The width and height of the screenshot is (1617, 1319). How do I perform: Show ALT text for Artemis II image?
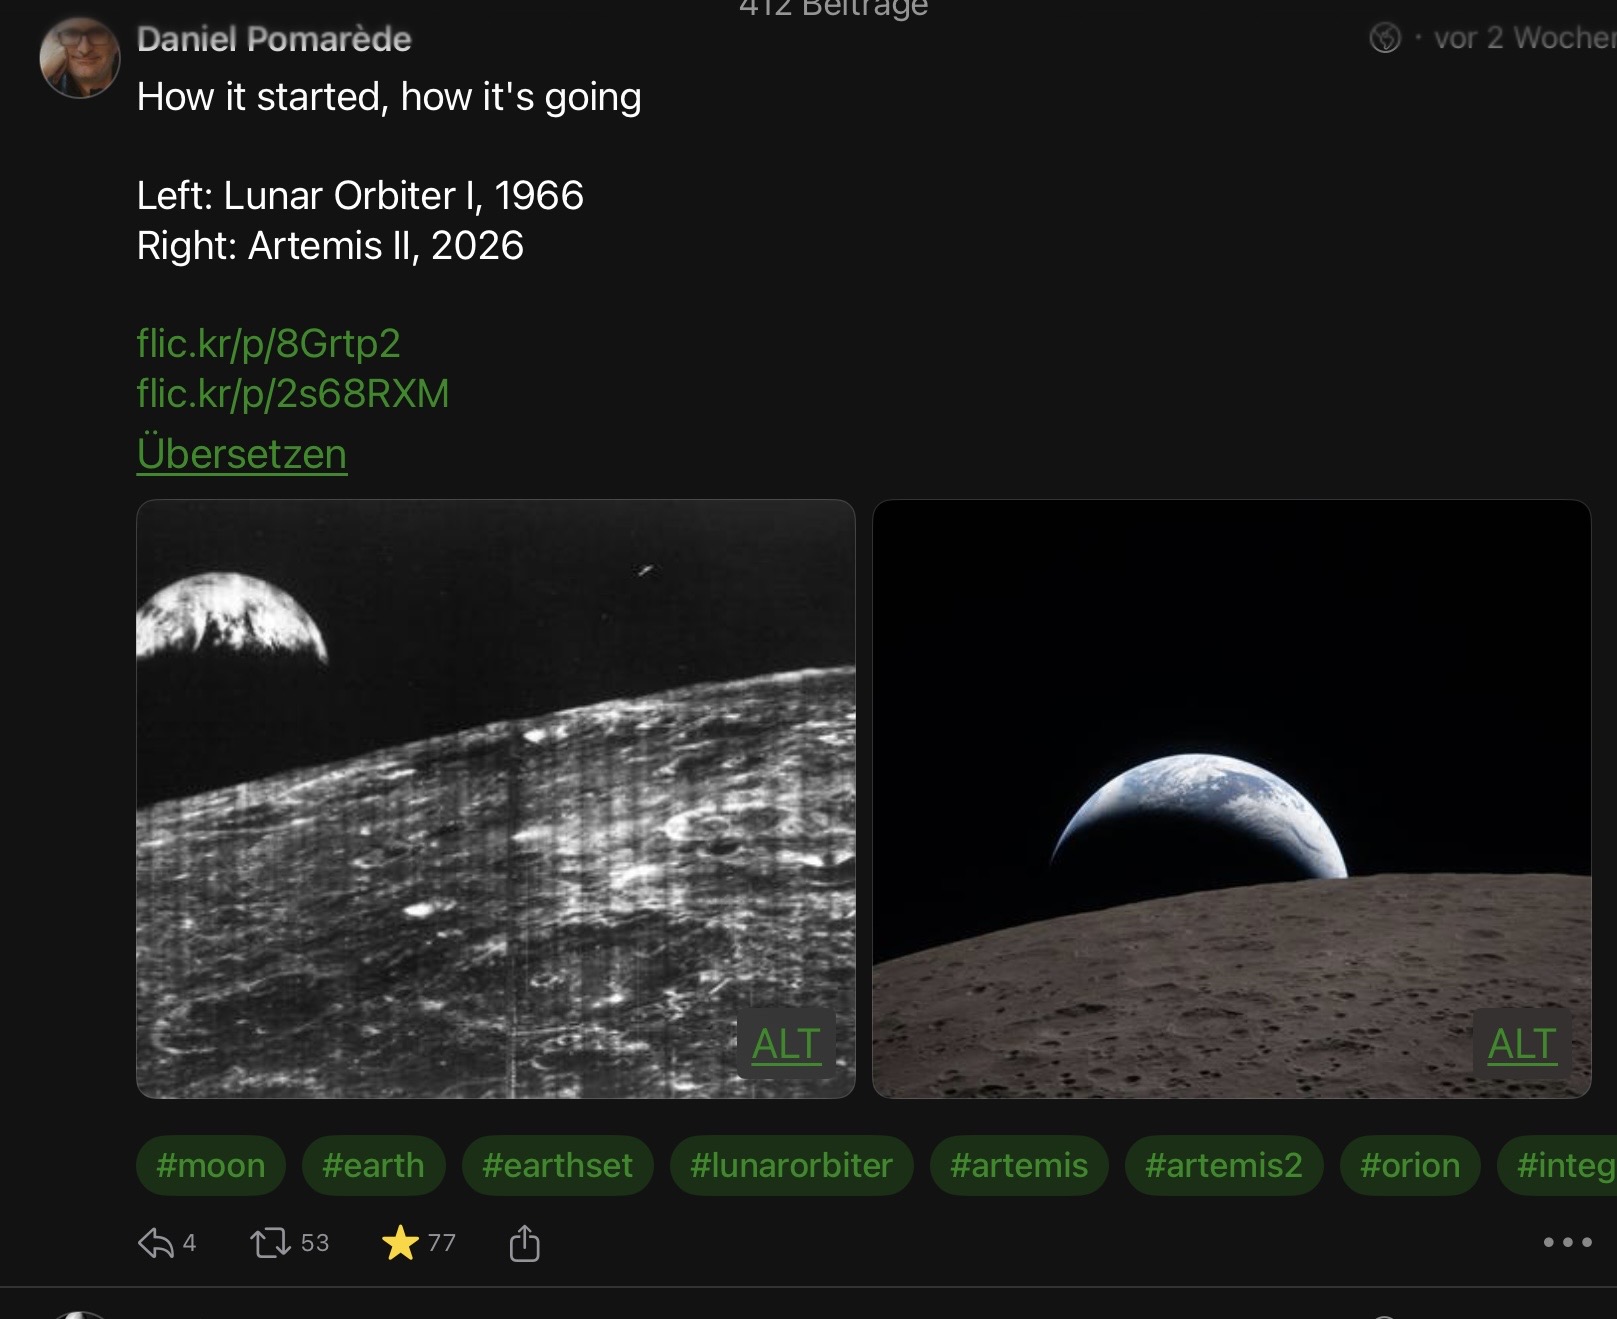pyautogui.click(x=1521, y=1044)
